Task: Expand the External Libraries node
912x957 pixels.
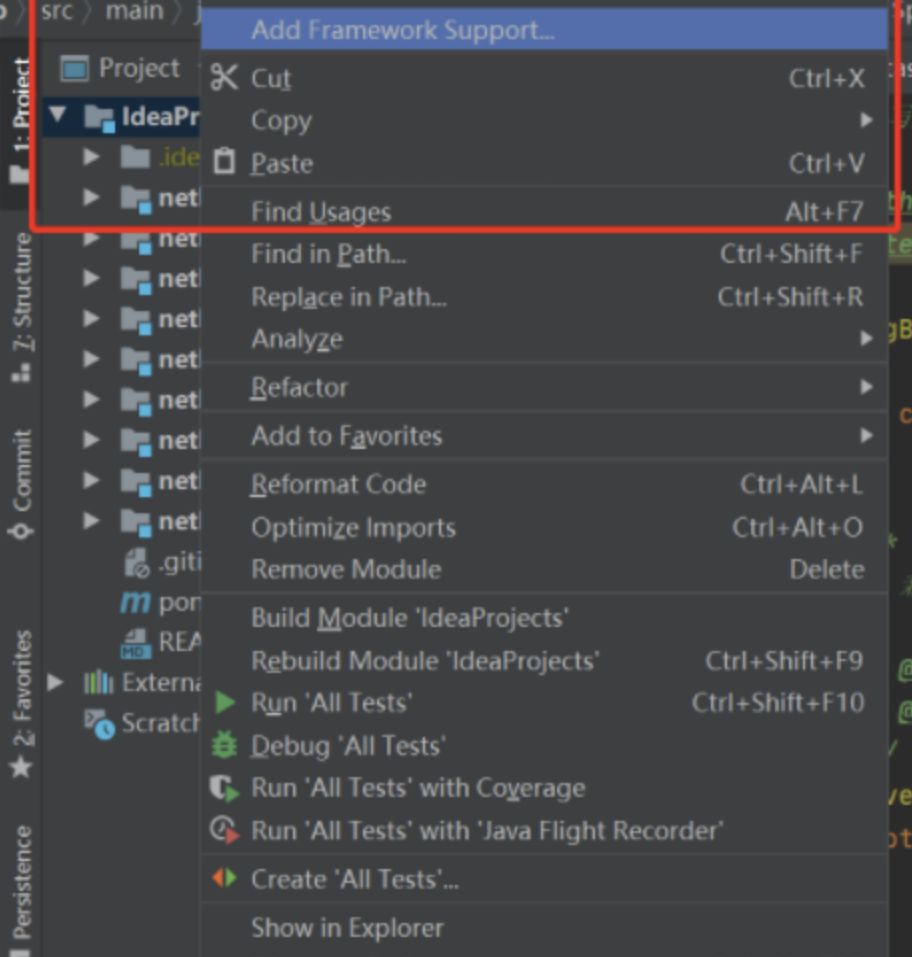Action: pos(56,682)
